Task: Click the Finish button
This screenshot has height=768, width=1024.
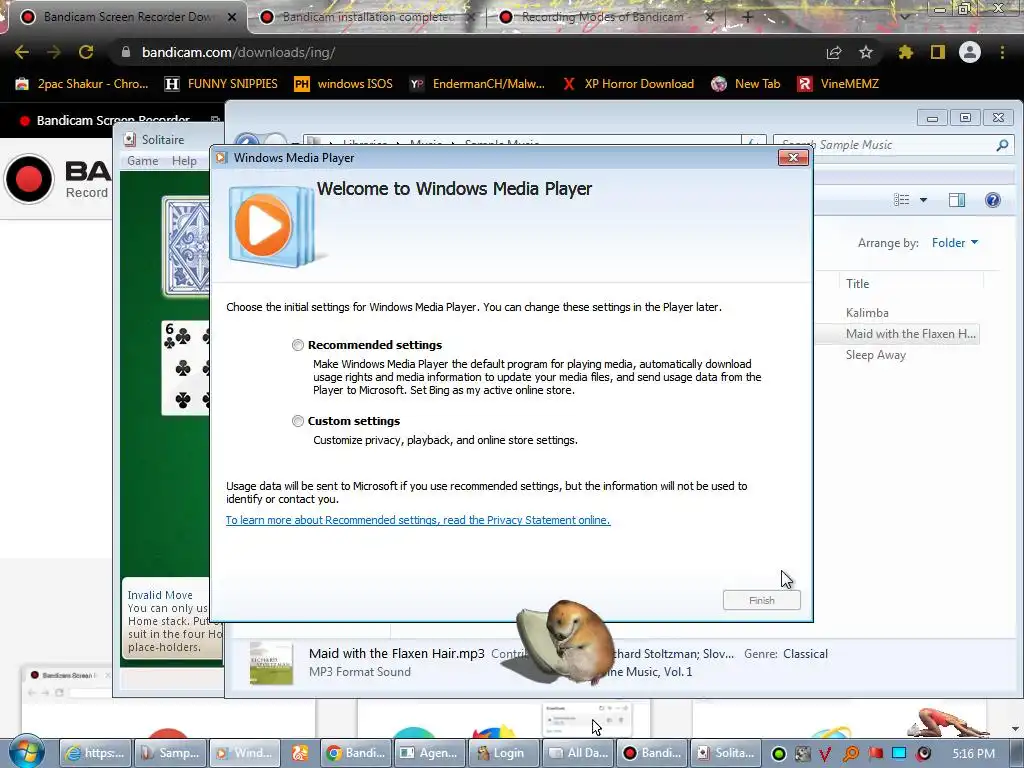Action: click(x=761, y=600)
